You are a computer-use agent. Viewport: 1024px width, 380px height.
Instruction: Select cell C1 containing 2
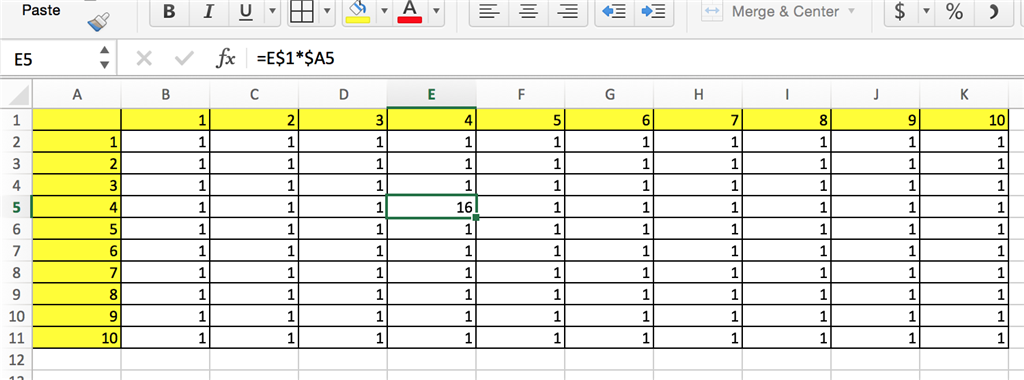pyautogui.click(x=255, y=119)
